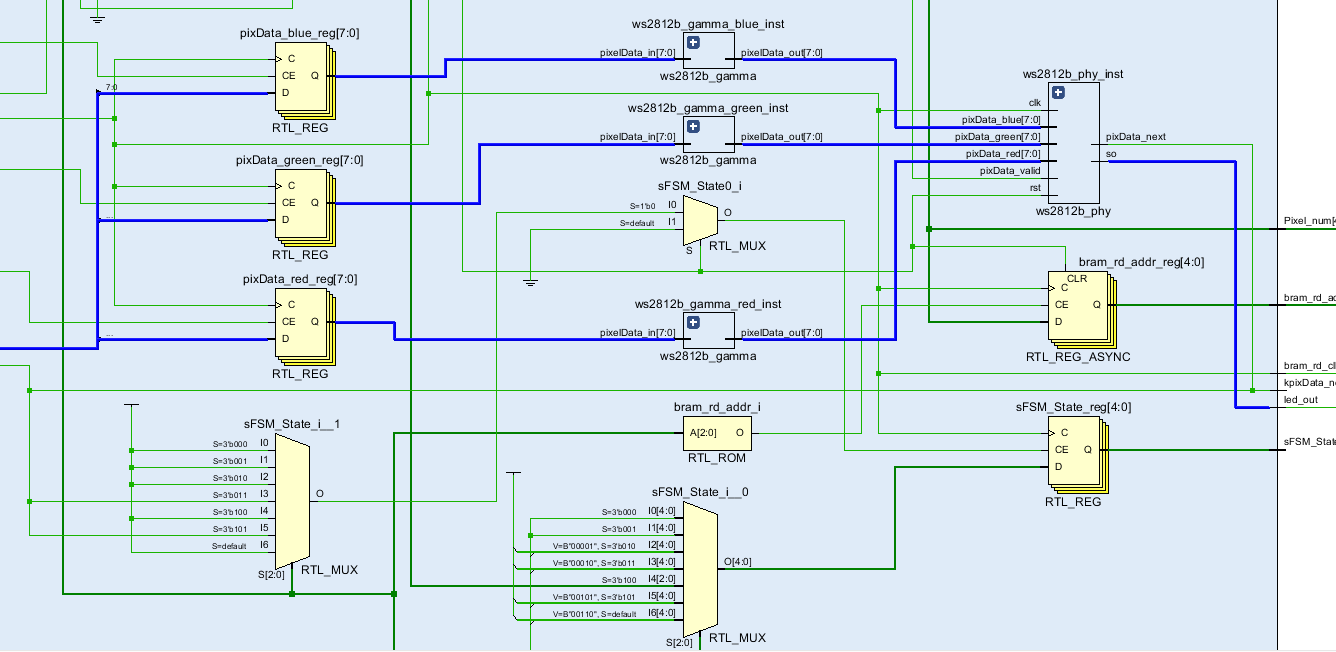Viewport: 1336px width, 652px height.
Task: Select the pixData_green_reg register cell
Action: (x=303, y=207)
